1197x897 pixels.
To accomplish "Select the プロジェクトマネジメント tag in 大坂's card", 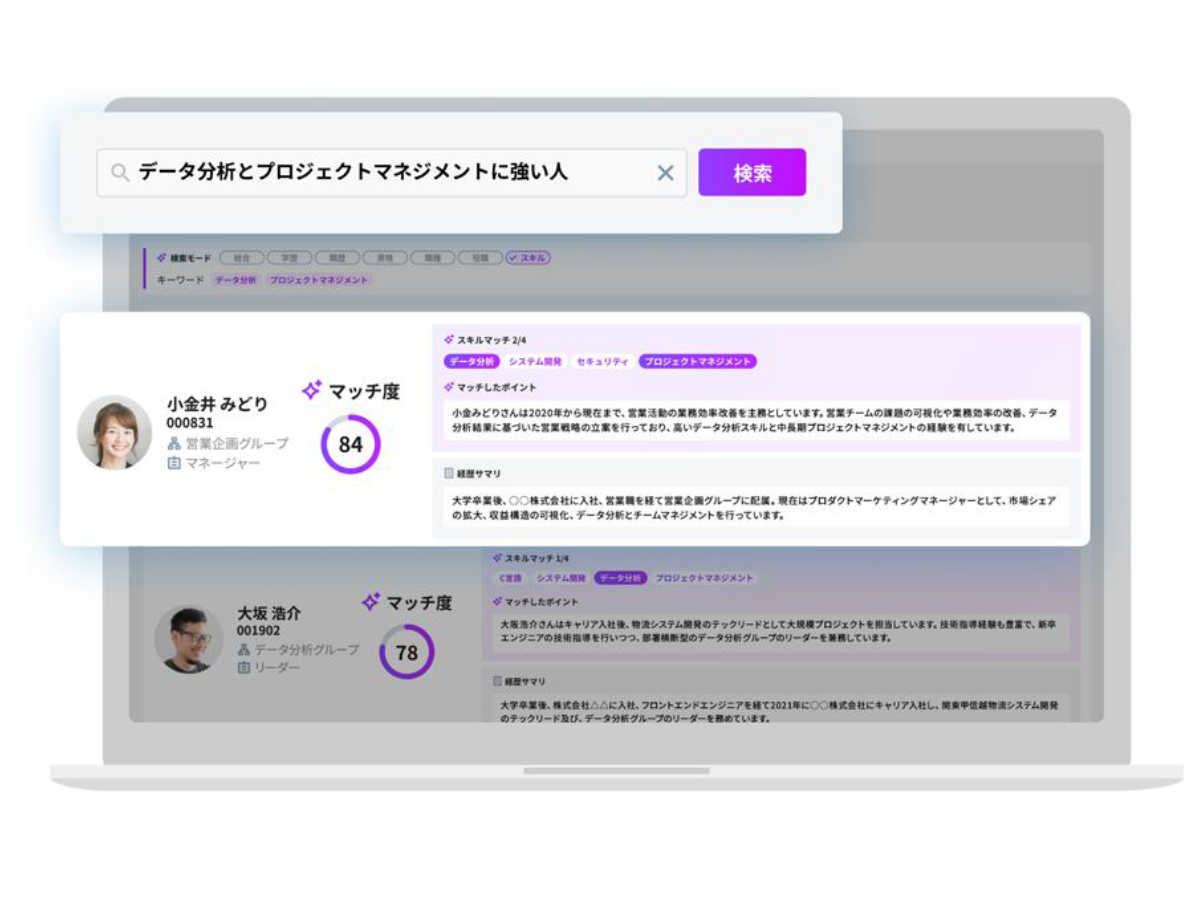I will pyautogui.click(x=704, y=579).
